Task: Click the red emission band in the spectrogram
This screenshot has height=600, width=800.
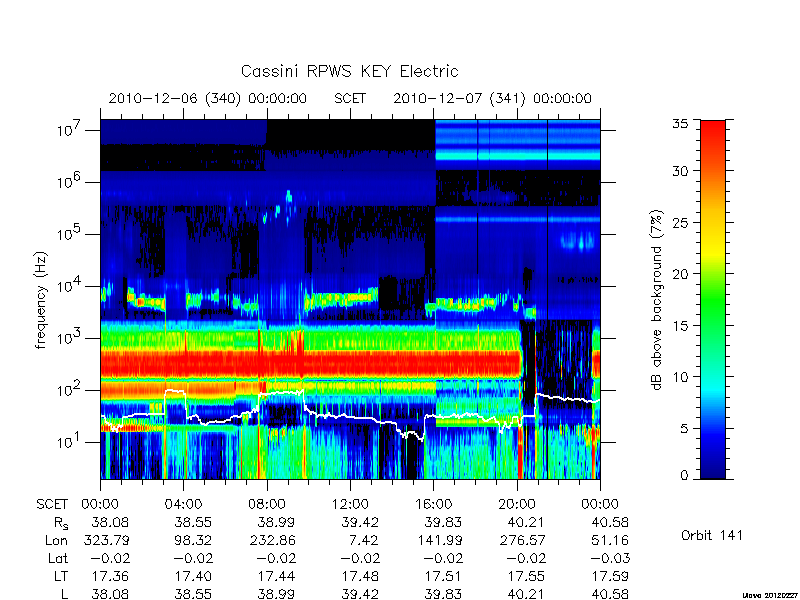Action: click(x=310, y=363)
